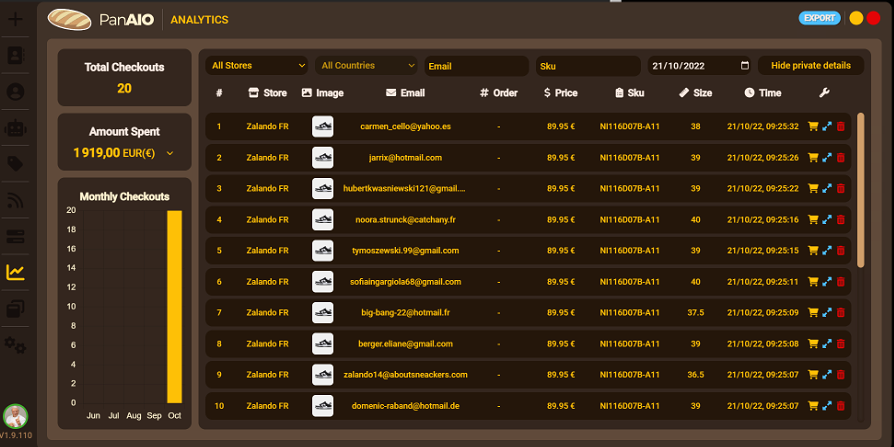Click the cart icon for domenic-raband row

tap(814, 406)
